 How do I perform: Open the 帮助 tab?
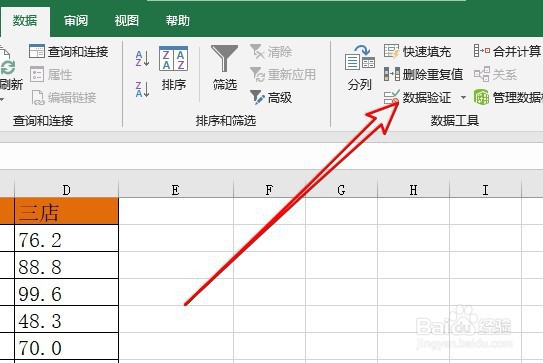pyautogui.click(x=178, y=21)
